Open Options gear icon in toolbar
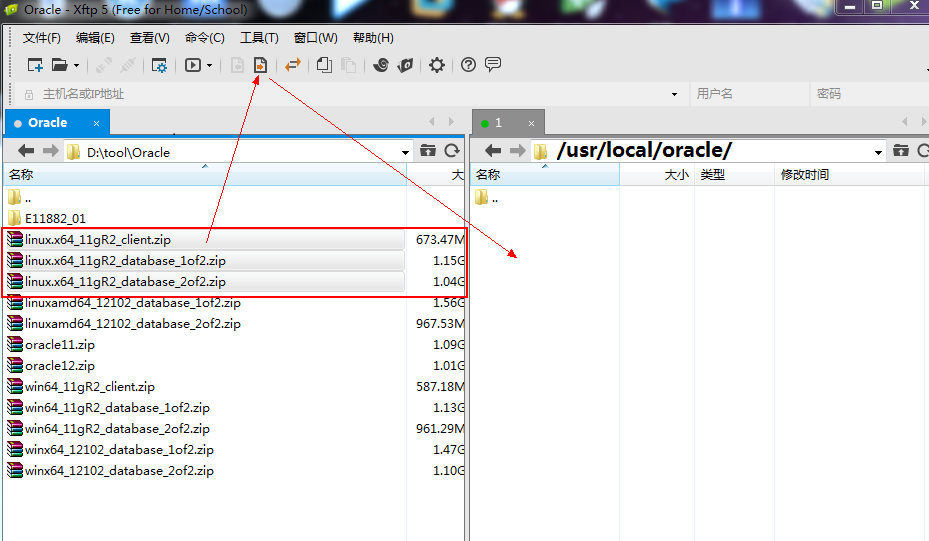This screenshot has height=541, width=929. 437,65
